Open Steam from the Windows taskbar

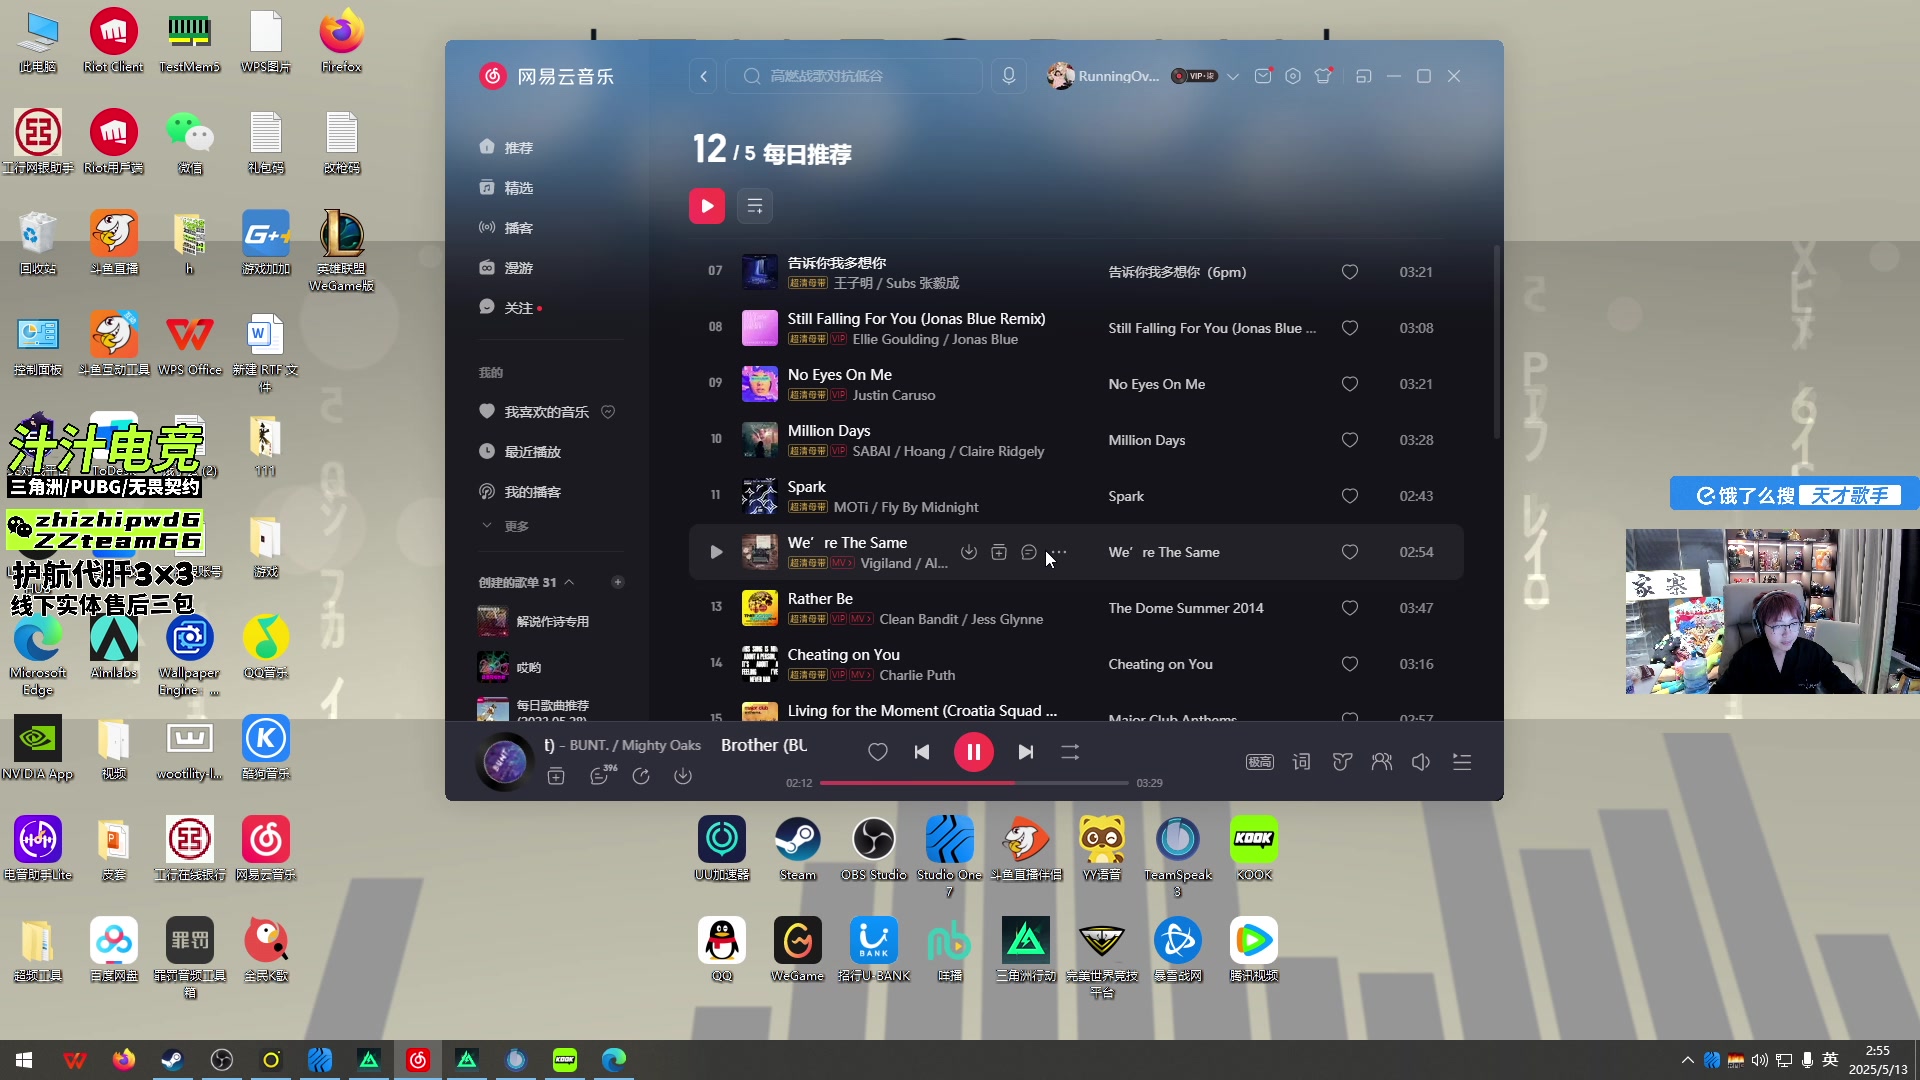(172, 1060)
